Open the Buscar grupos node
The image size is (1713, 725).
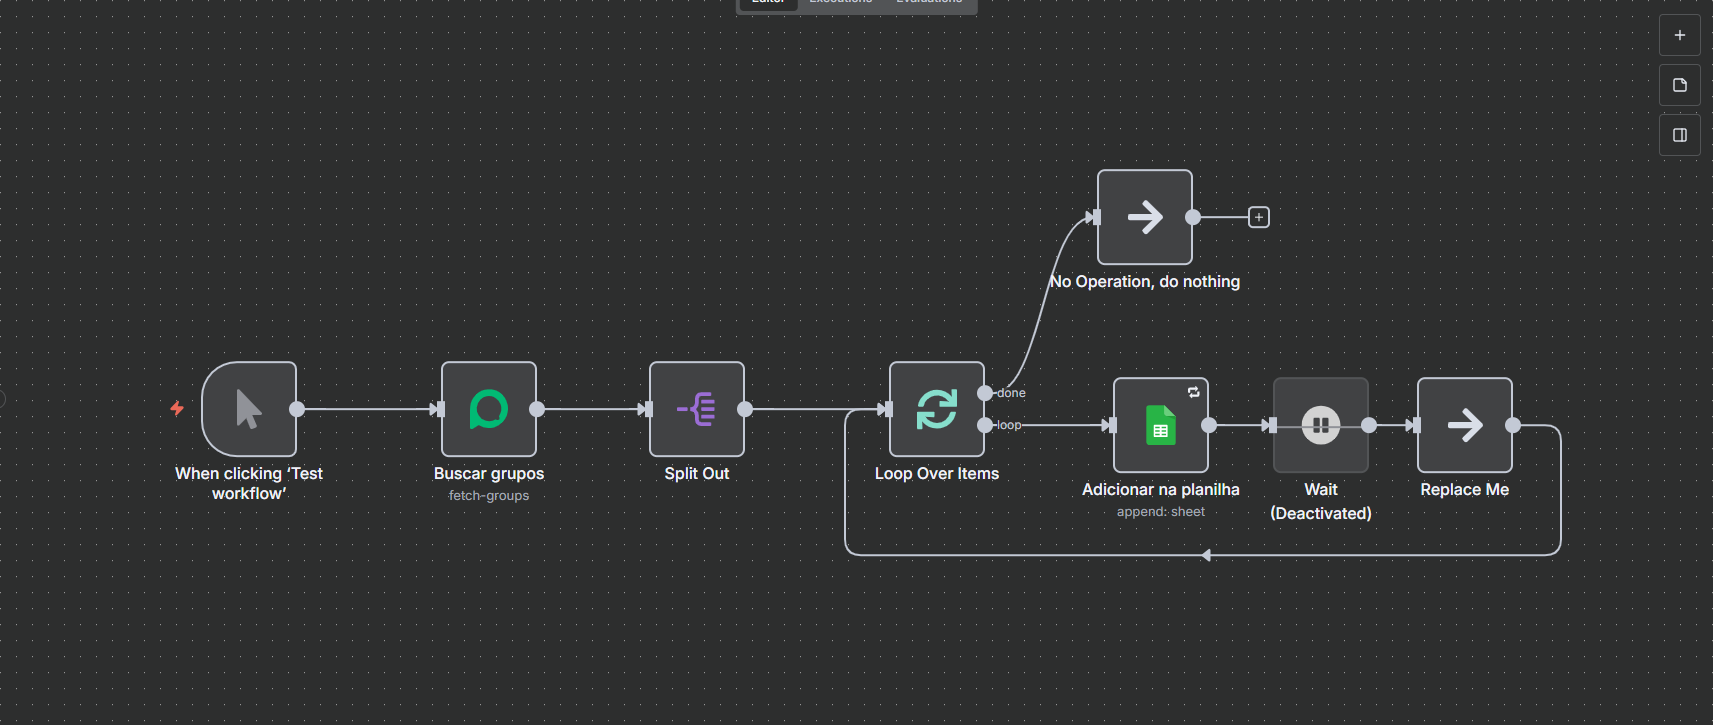(489, 409)
